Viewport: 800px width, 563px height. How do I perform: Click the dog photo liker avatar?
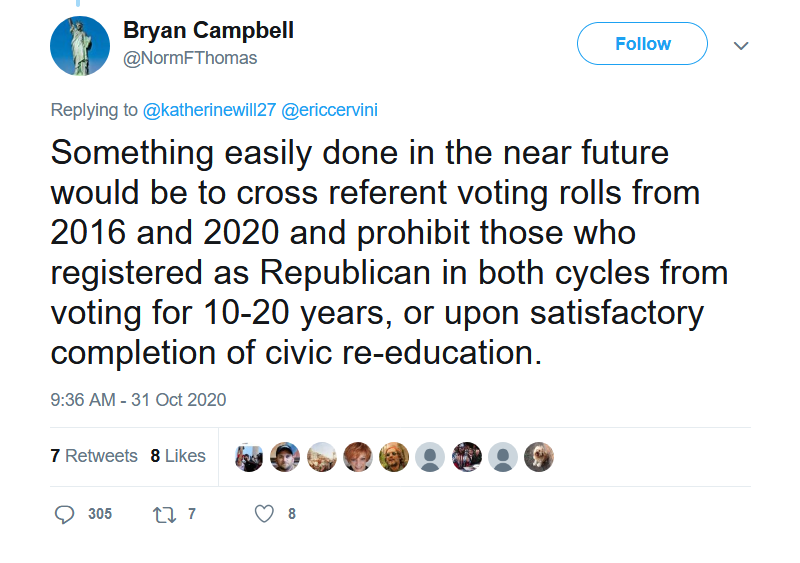539,457
